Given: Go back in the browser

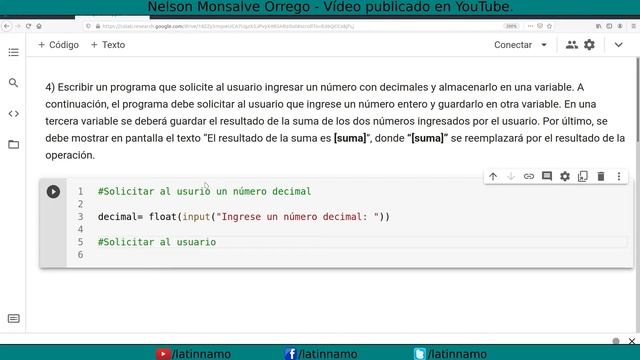Looking at the screenshot, I should [x=7, y=26].
